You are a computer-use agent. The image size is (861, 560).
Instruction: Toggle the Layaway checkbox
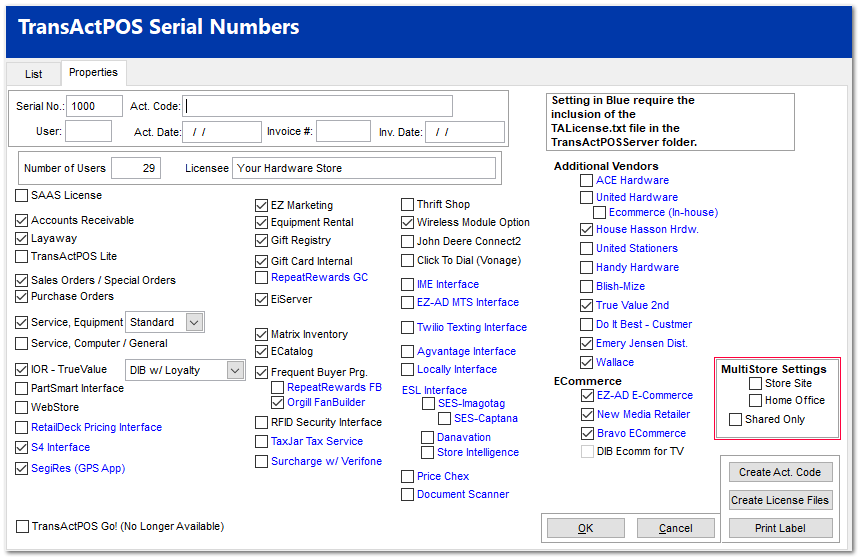[x=21, y=238]
